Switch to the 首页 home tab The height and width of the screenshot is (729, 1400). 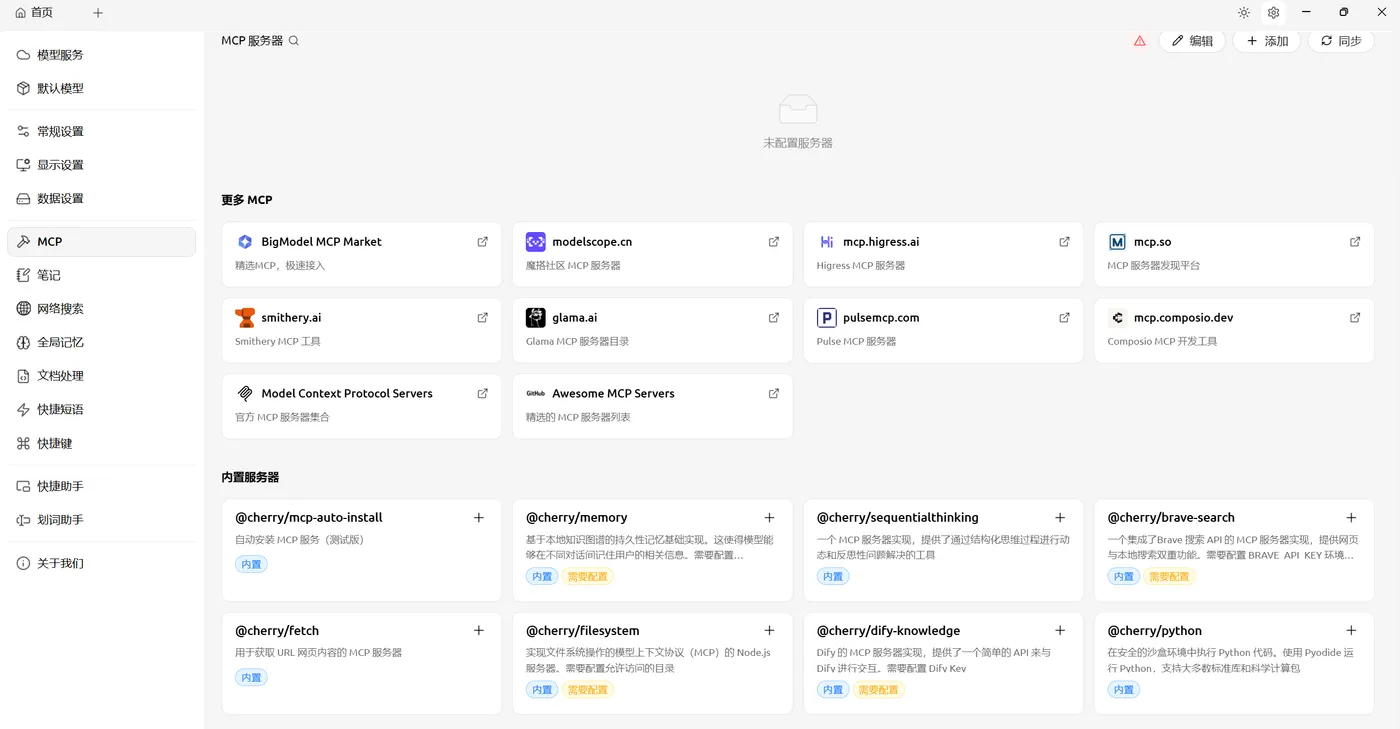pyautogui.click(x=34, y=13)
